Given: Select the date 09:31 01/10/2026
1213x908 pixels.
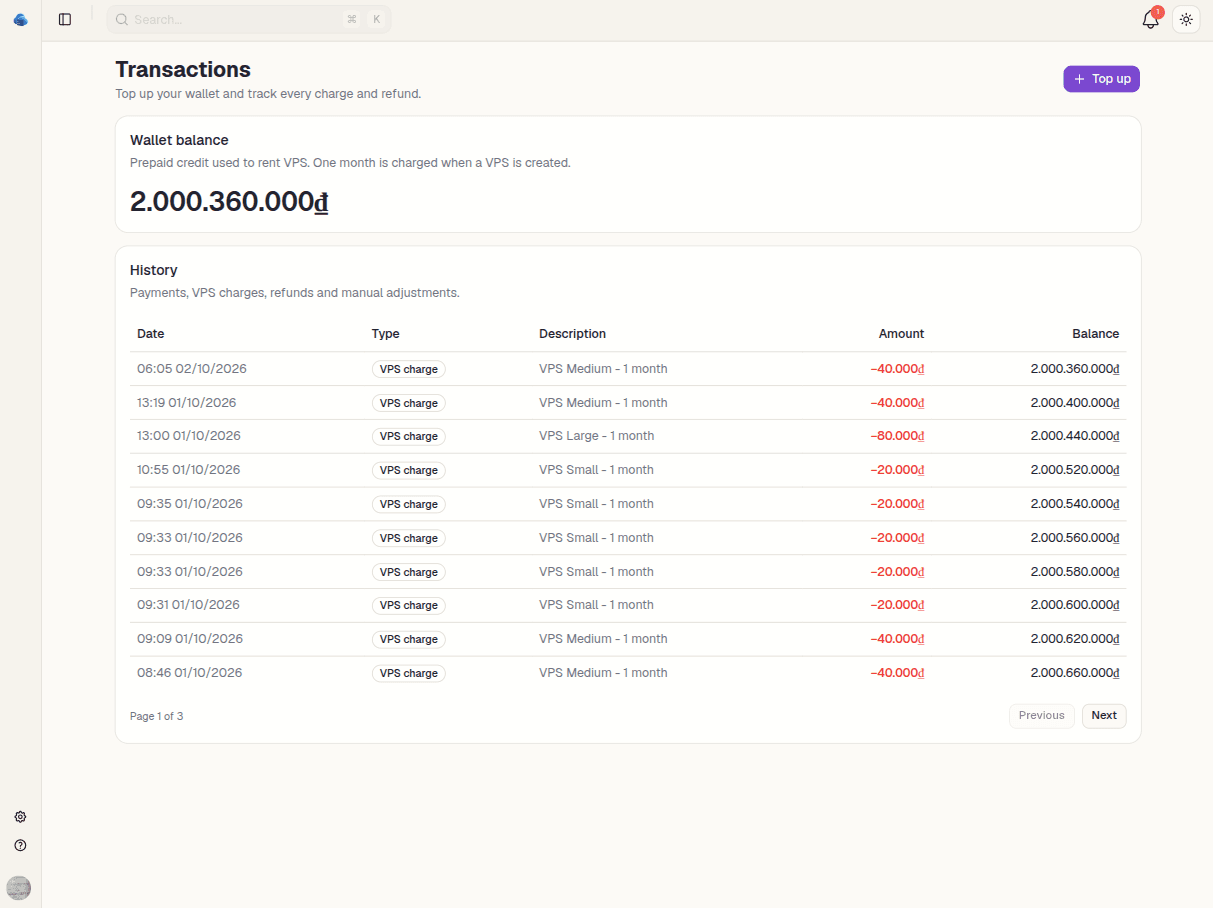Looking at the screenshot, I should coord(188,605).
